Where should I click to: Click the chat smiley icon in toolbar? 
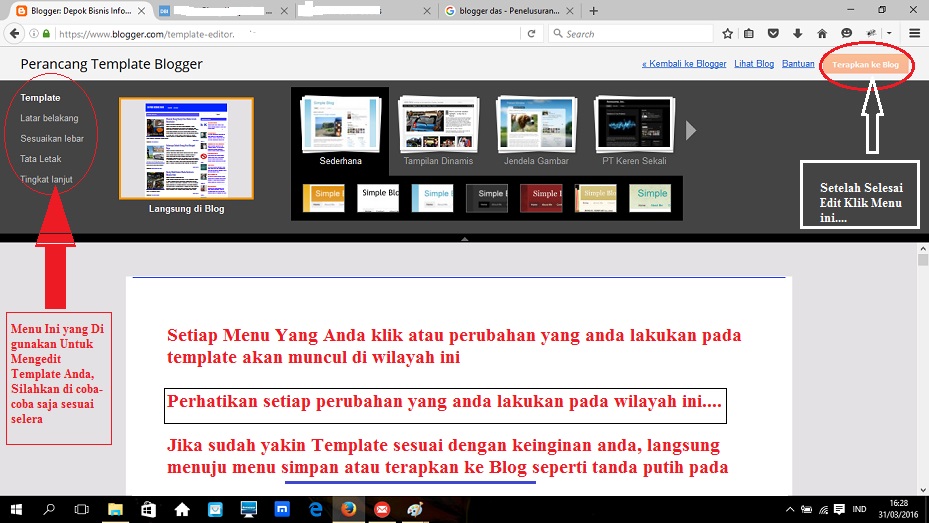(846, 34)
